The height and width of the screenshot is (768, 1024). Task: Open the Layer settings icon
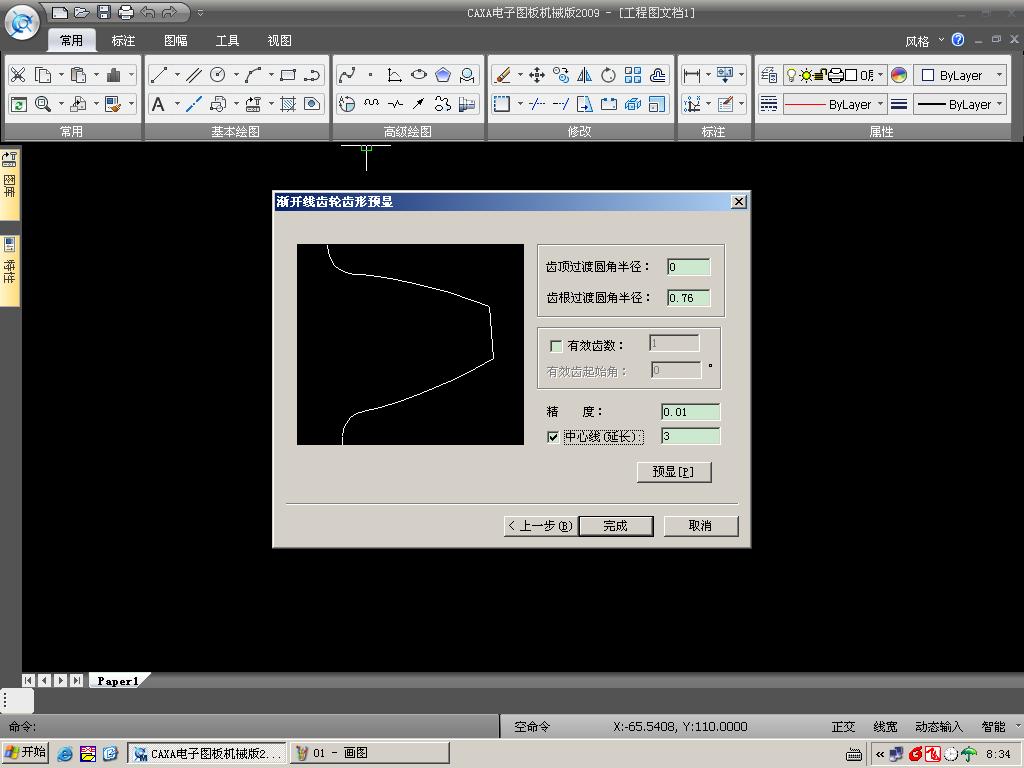tap(769, 75)
